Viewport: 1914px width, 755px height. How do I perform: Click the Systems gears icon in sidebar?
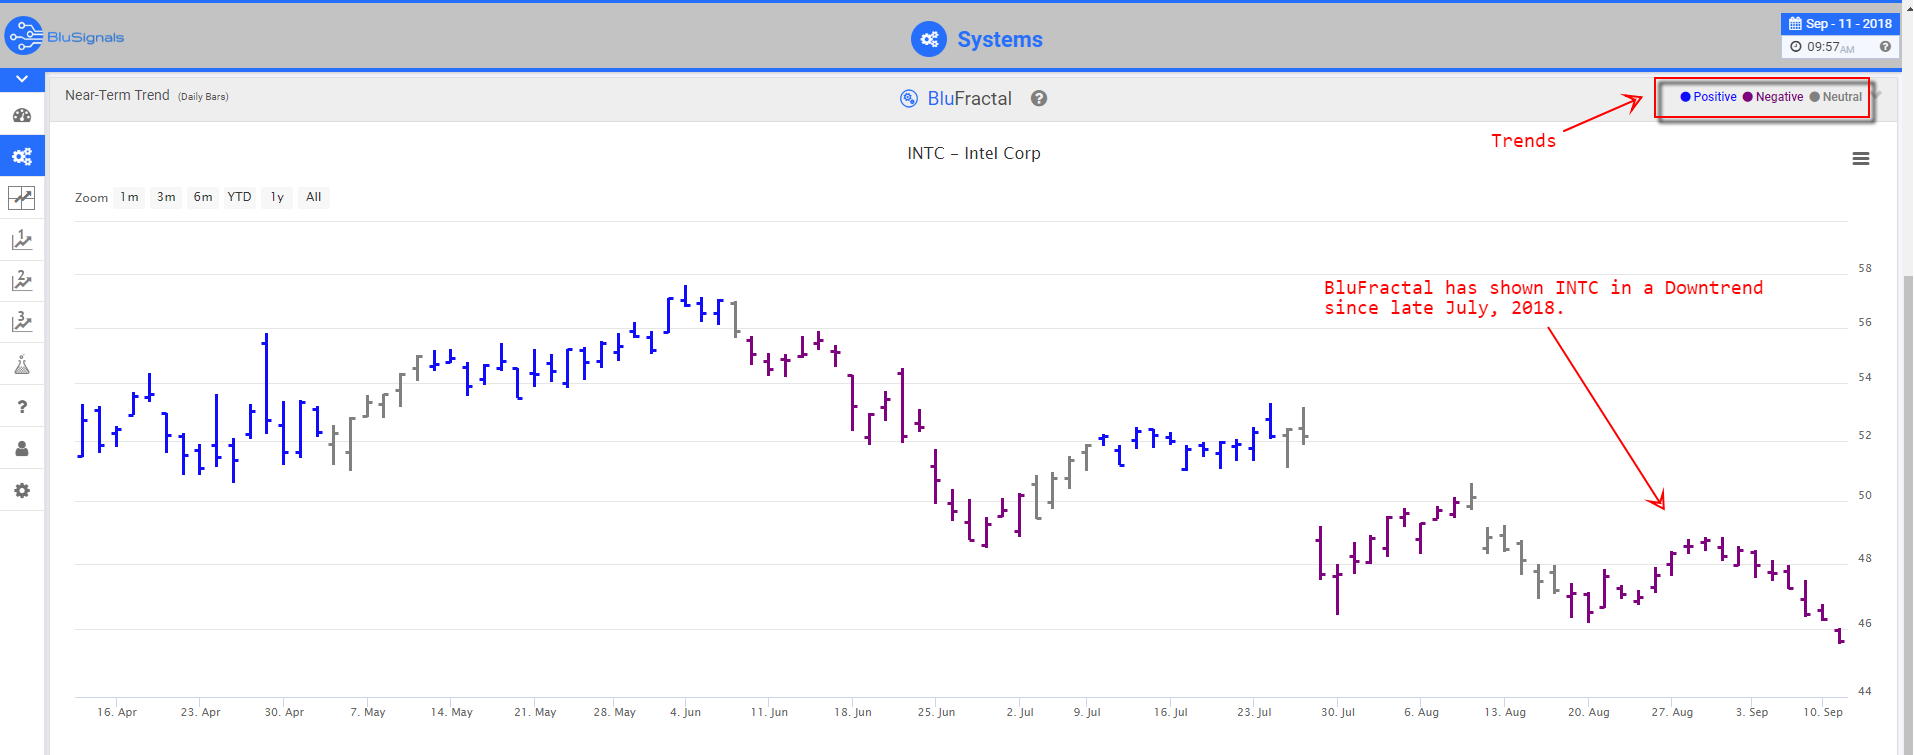22,156
